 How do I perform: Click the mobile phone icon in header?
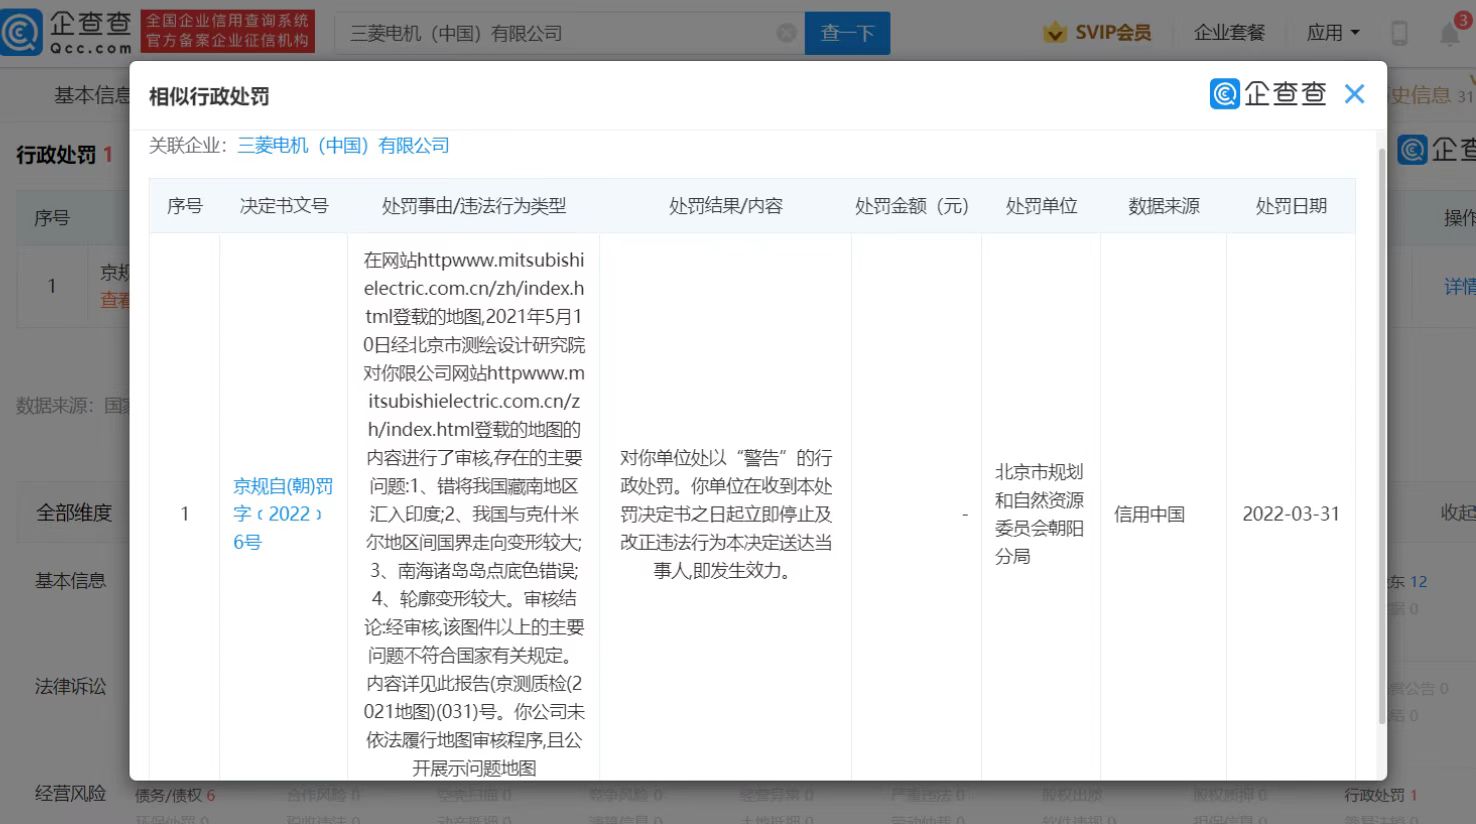tap(1399, 33)
